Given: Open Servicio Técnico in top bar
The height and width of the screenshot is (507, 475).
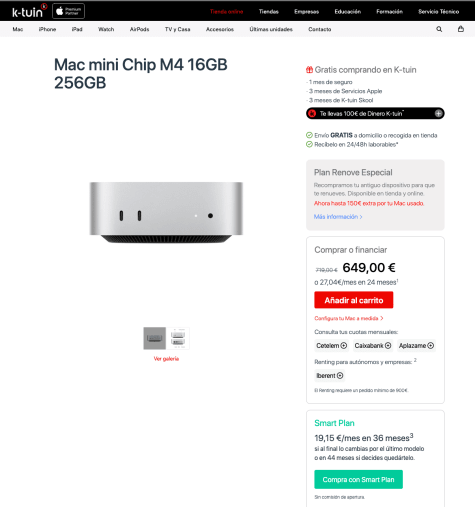Looking at the screenshot, I should pyautogui.click(x=438, y=12).
